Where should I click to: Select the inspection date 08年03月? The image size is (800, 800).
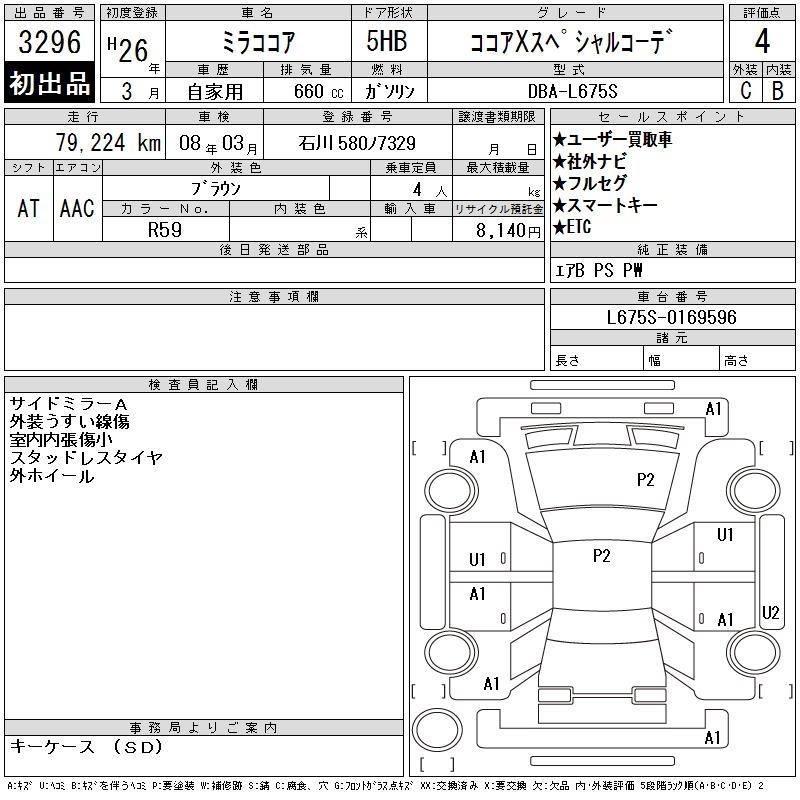[x=218, y=143]
